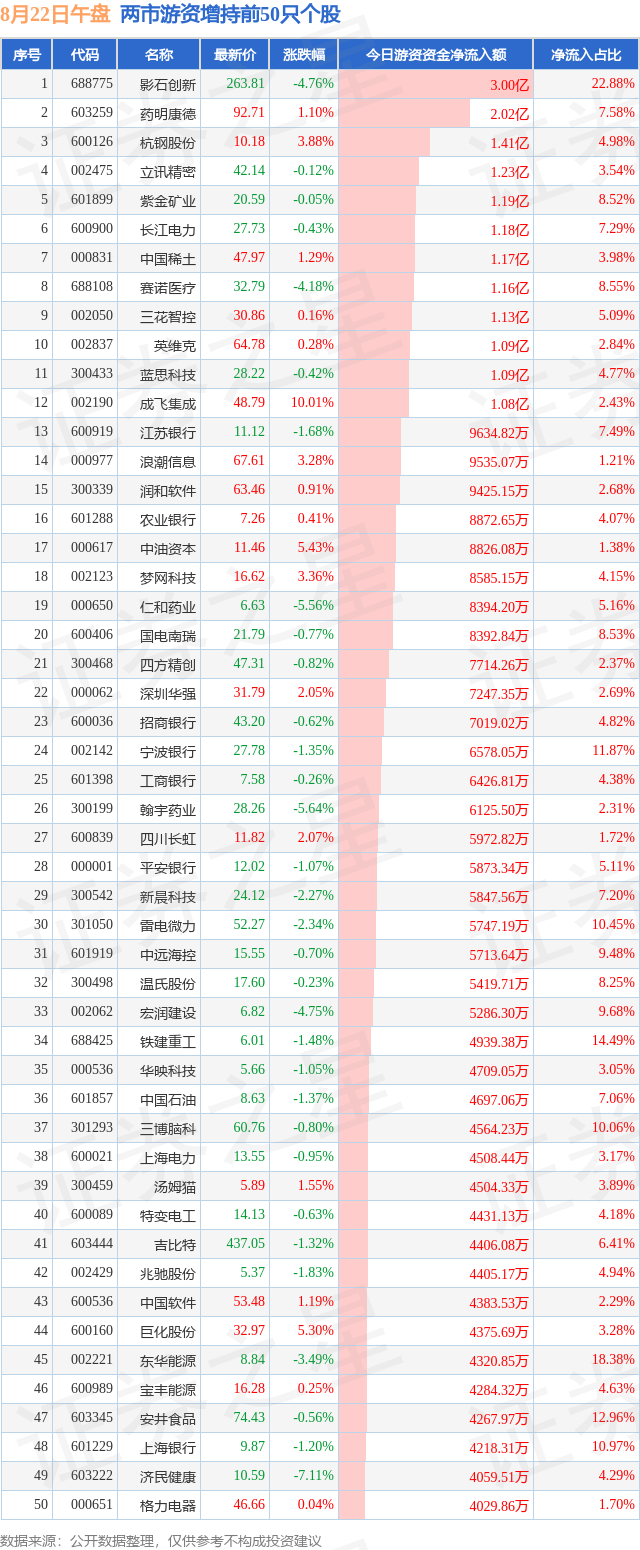Click 5.30% change for 巨化股份

[x=318, y=1331]
